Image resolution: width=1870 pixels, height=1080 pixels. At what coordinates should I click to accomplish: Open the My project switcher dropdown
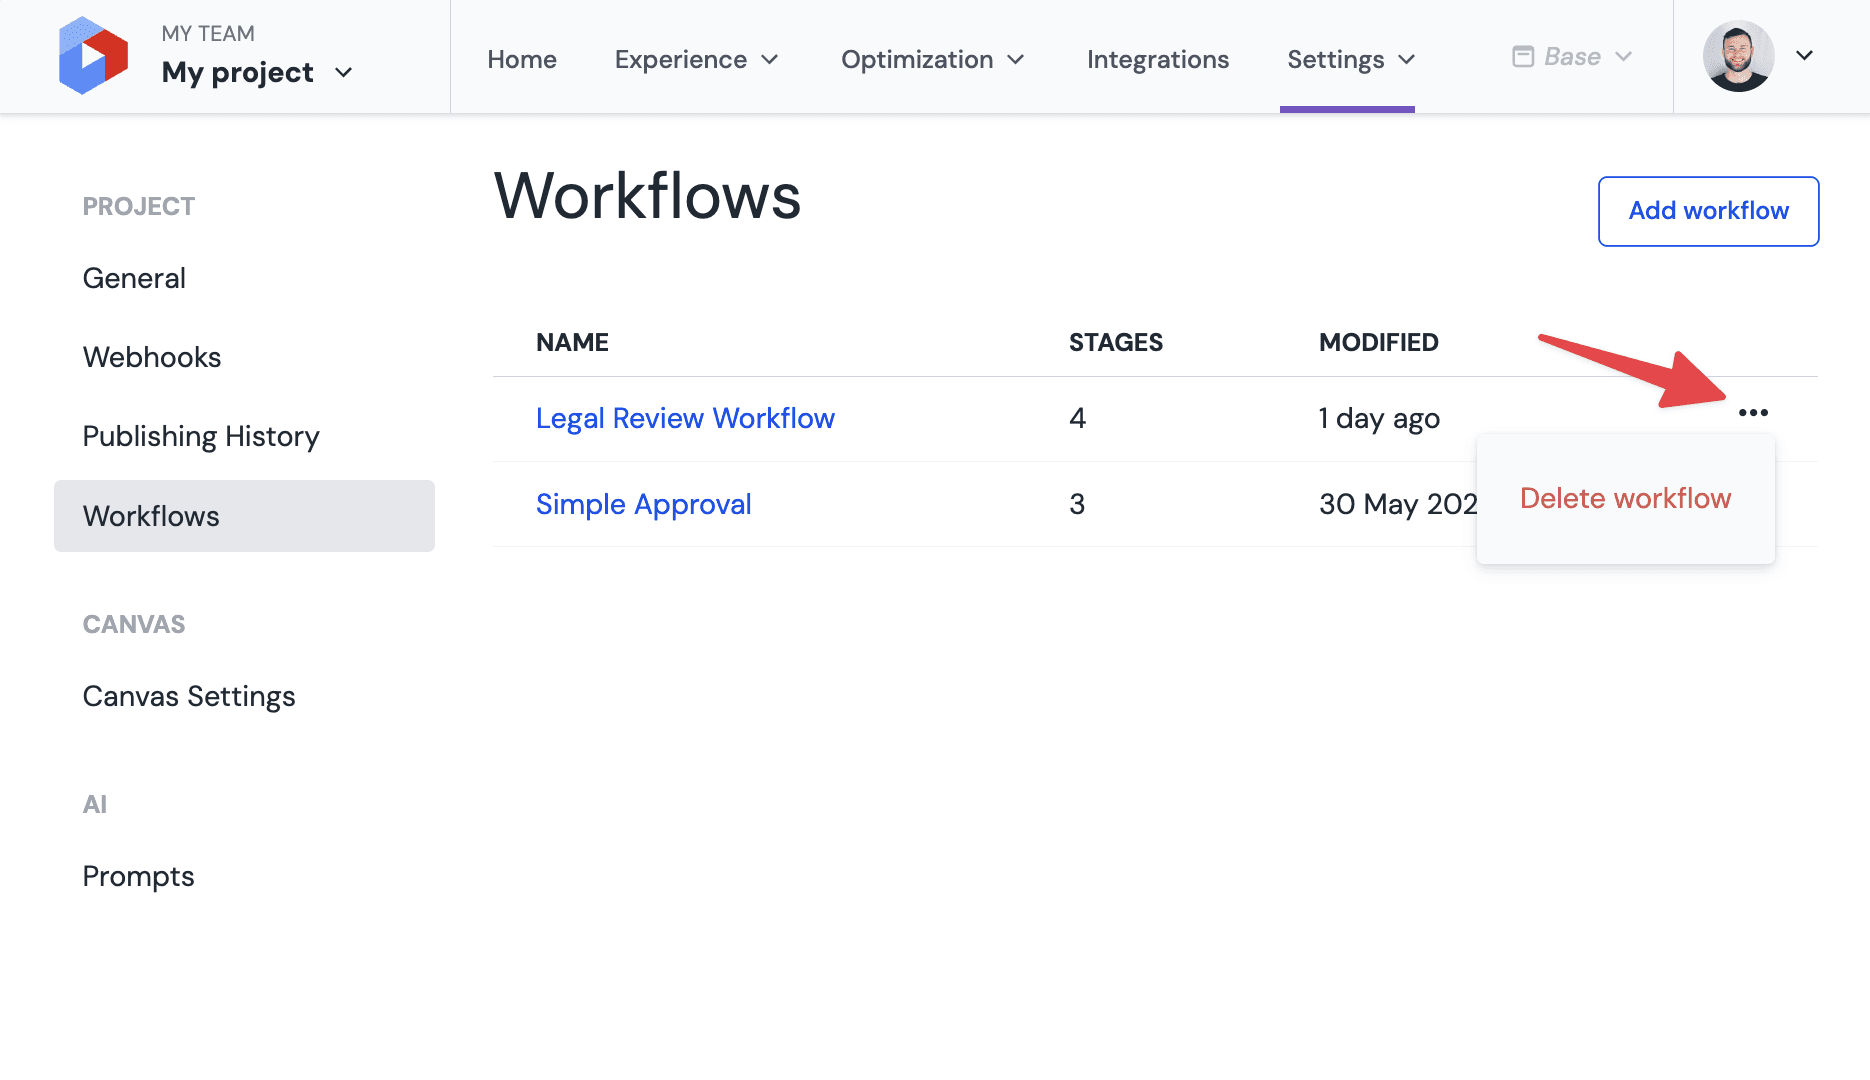coord(257,72)
